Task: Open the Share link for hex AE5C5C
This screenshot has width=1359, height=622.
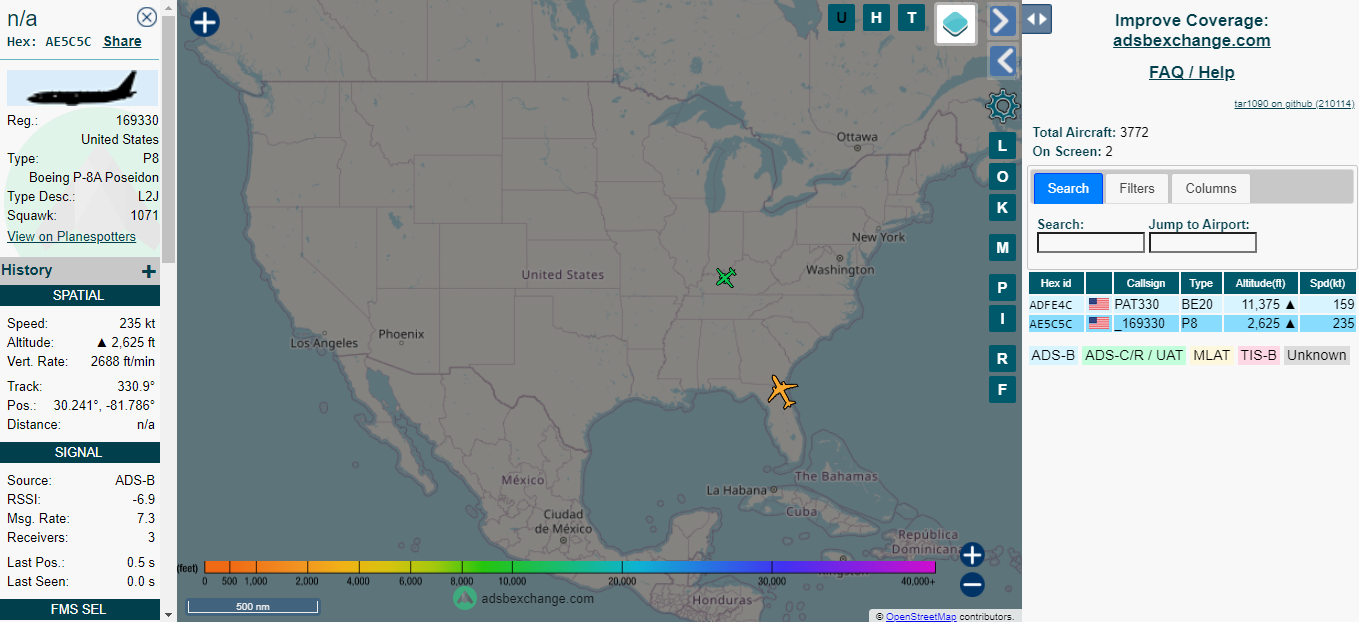Action: (x=122, y=42)
